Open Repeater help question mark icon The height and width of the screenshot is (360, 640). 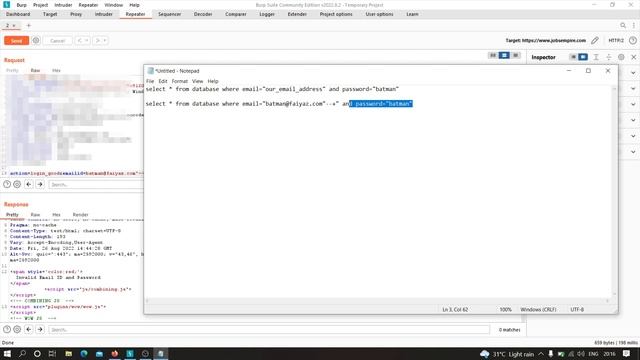(x=633, y=40)
